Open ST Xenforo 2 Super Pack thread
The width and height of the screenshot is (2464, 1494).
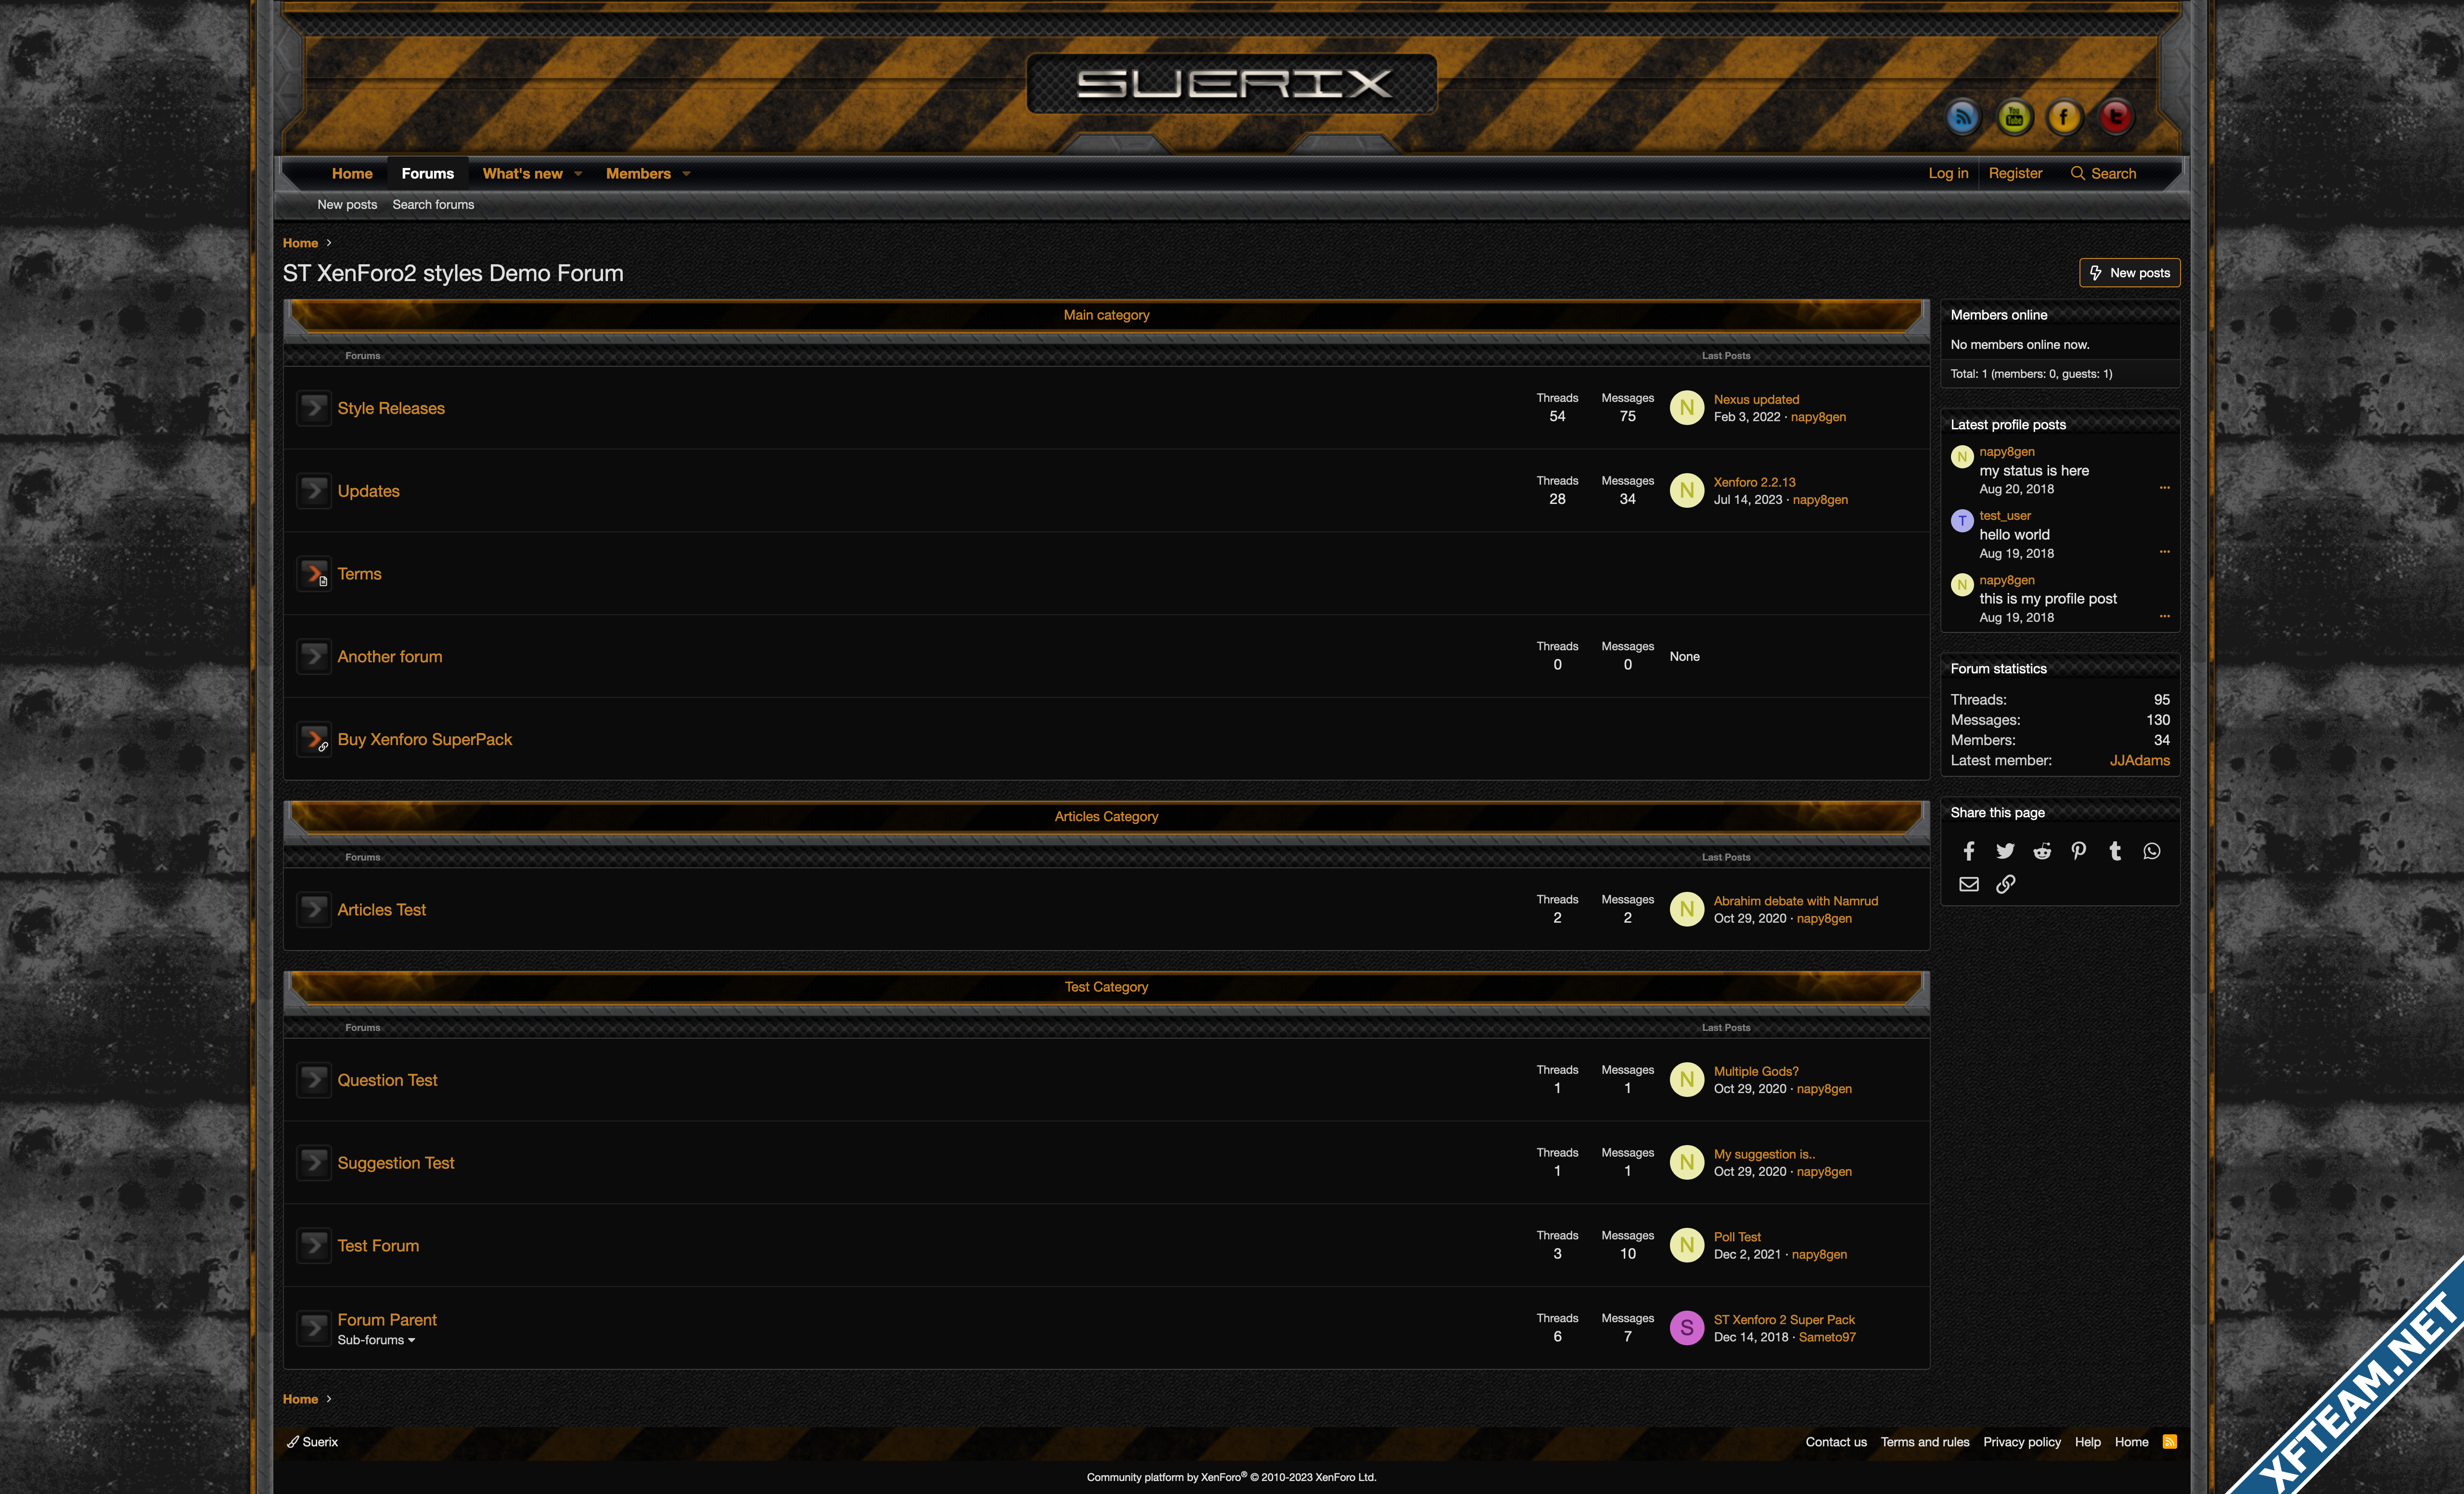(x=1784, y=1320)
